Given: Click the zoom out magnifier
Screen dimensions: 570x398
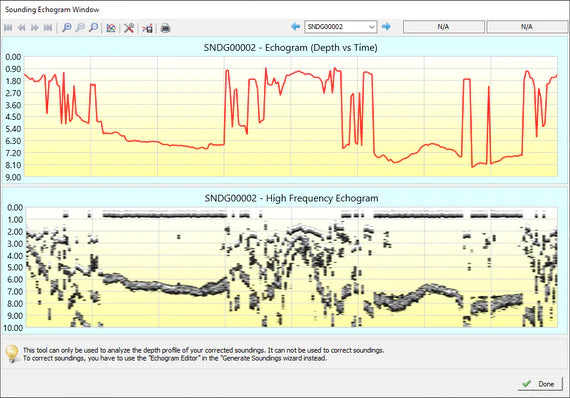Looking at the screenshot, I should point(80,28).
